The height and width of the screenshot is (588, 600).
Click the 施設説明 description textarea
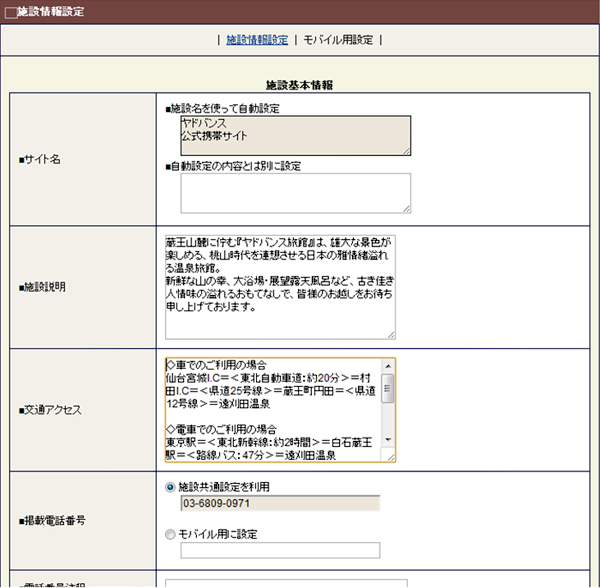(x=280, y=287)
